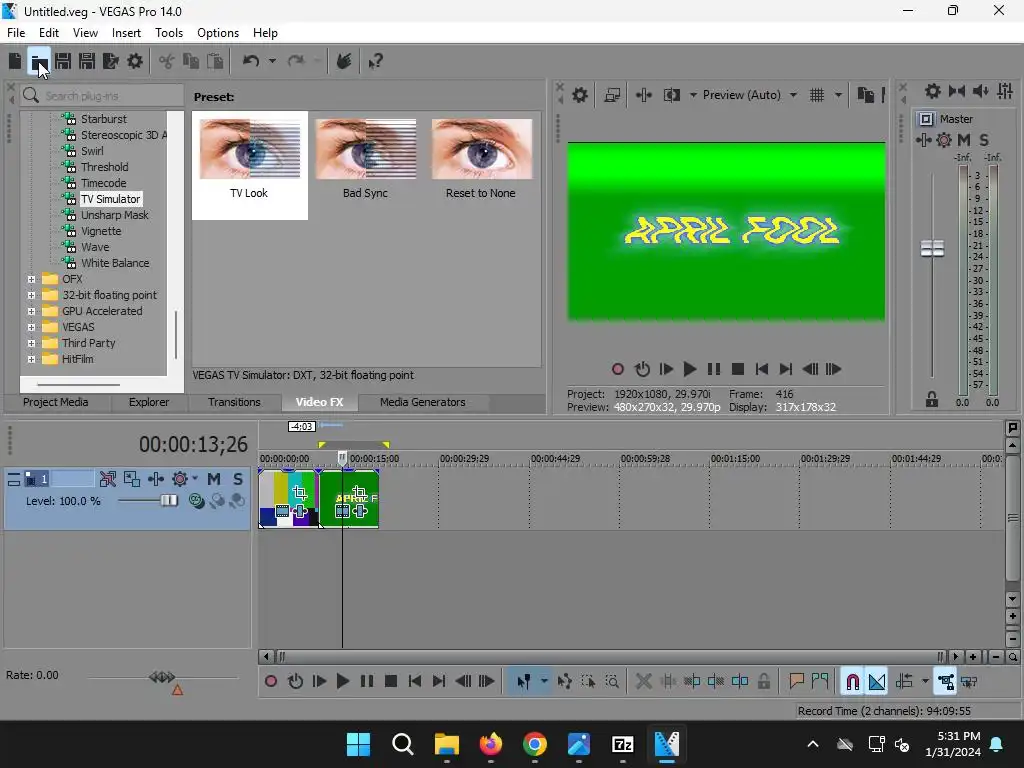
Task: Click the Render As icon
Action: (x=111, y=61)
